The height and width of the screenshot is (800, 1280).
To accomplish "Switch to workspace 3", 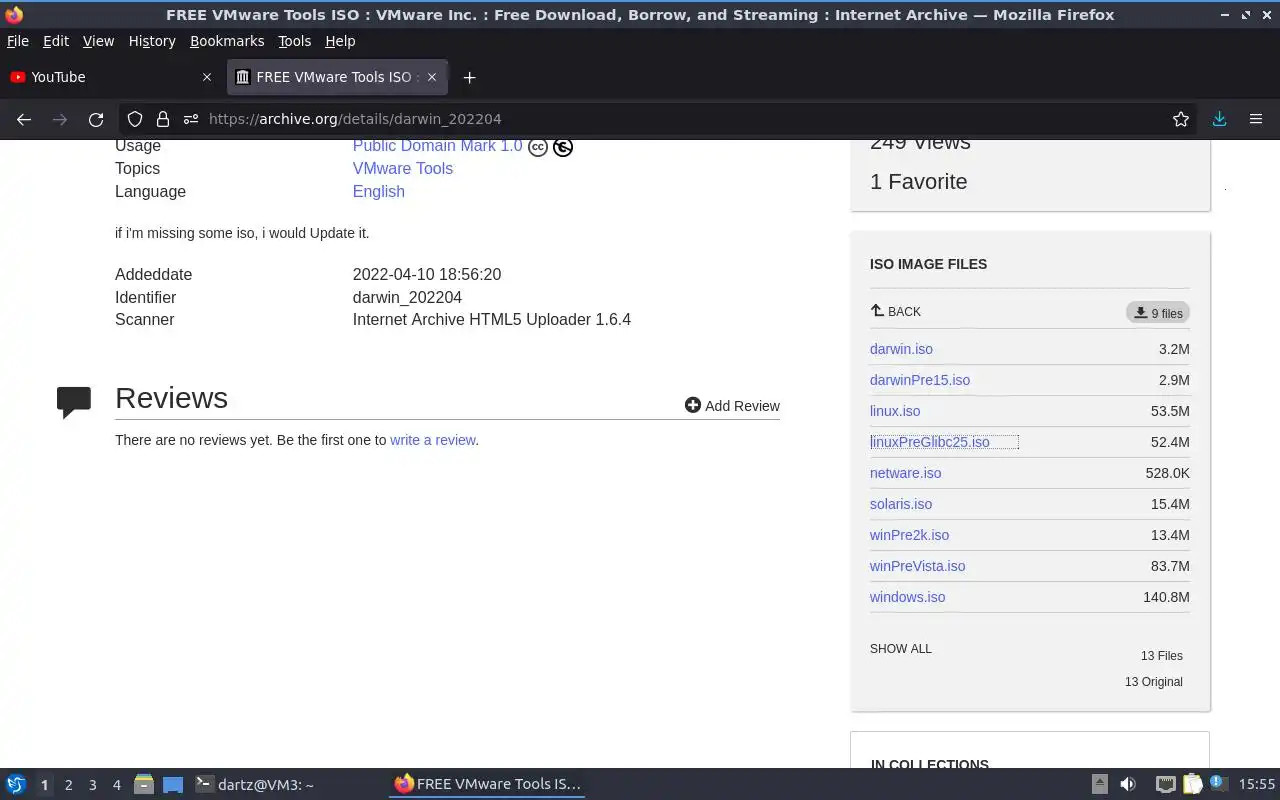I will click(x=93, y=785).
